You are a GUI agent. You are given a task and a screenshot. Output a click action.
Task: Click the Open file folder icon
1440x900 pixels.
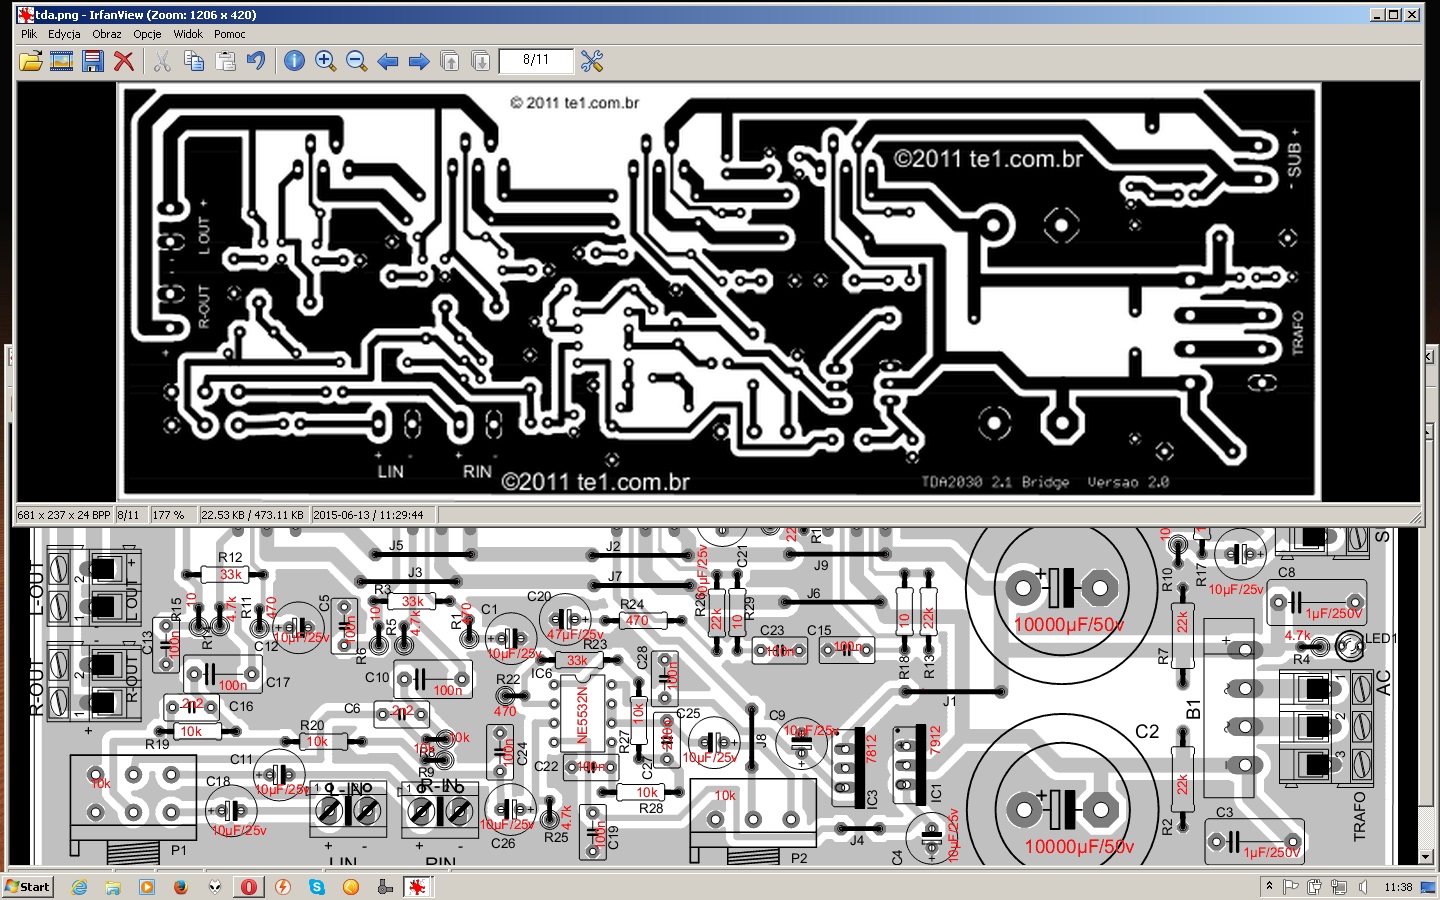point(31,61)
